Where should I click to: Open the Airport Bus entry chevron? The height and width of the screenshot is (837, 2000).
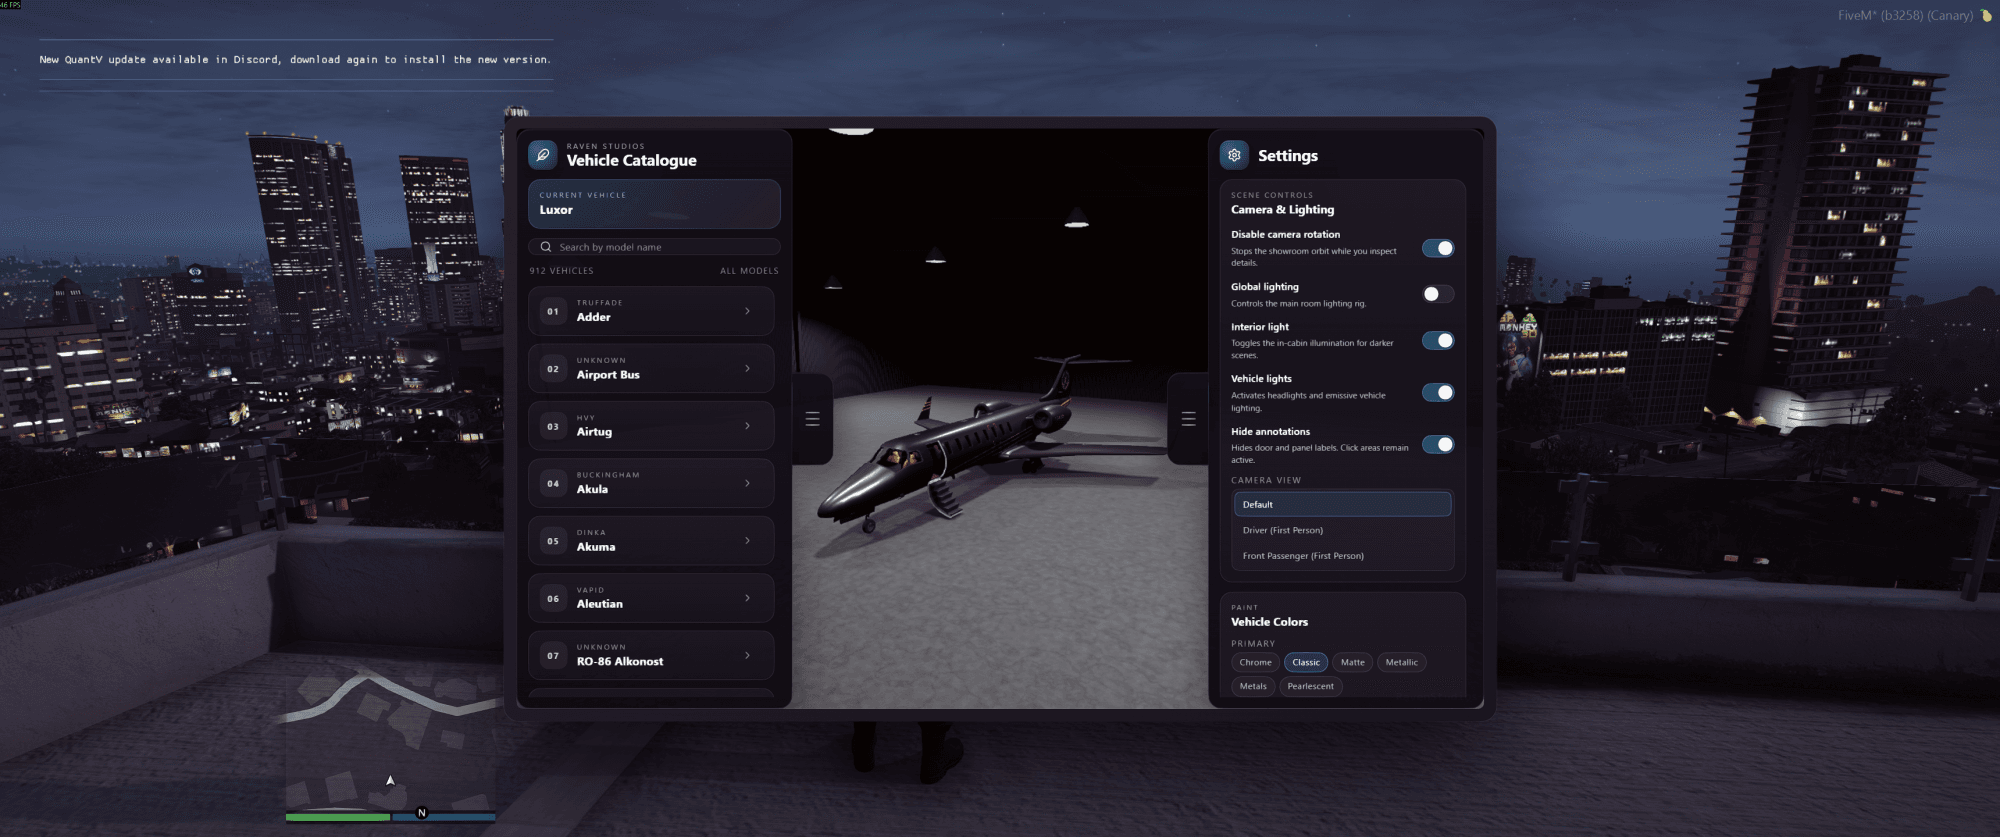pos(747,369)
